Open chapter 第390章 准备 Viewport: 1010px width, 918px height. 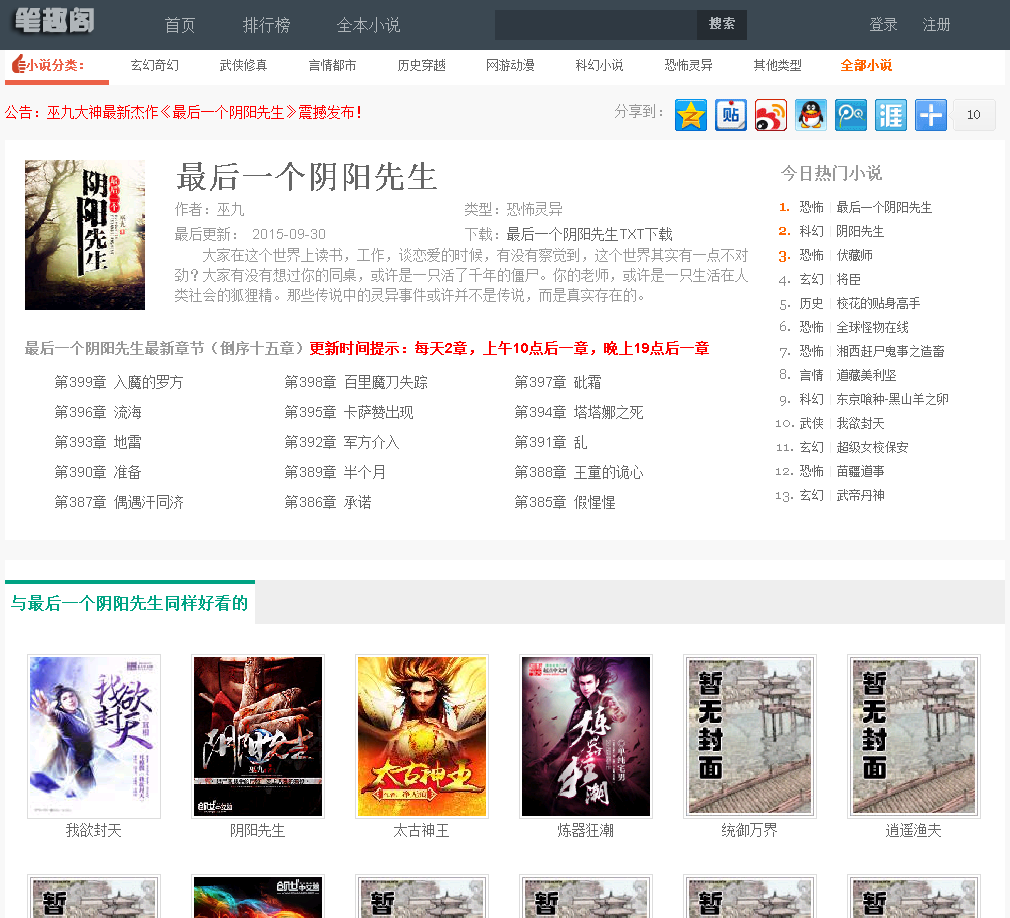[98, 472]
